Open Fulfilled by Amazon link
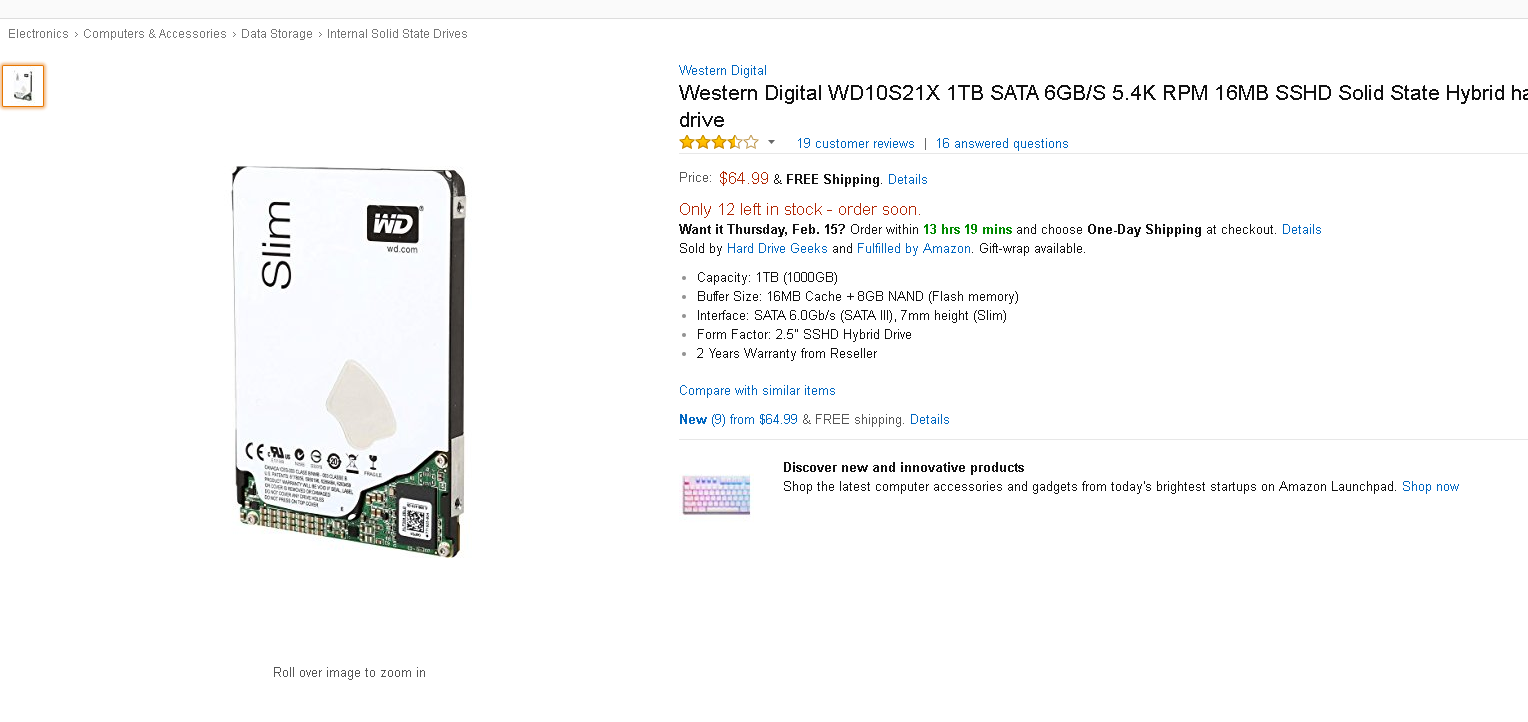This screenshot has height=722, width=1528. click(x=914, y=248)
